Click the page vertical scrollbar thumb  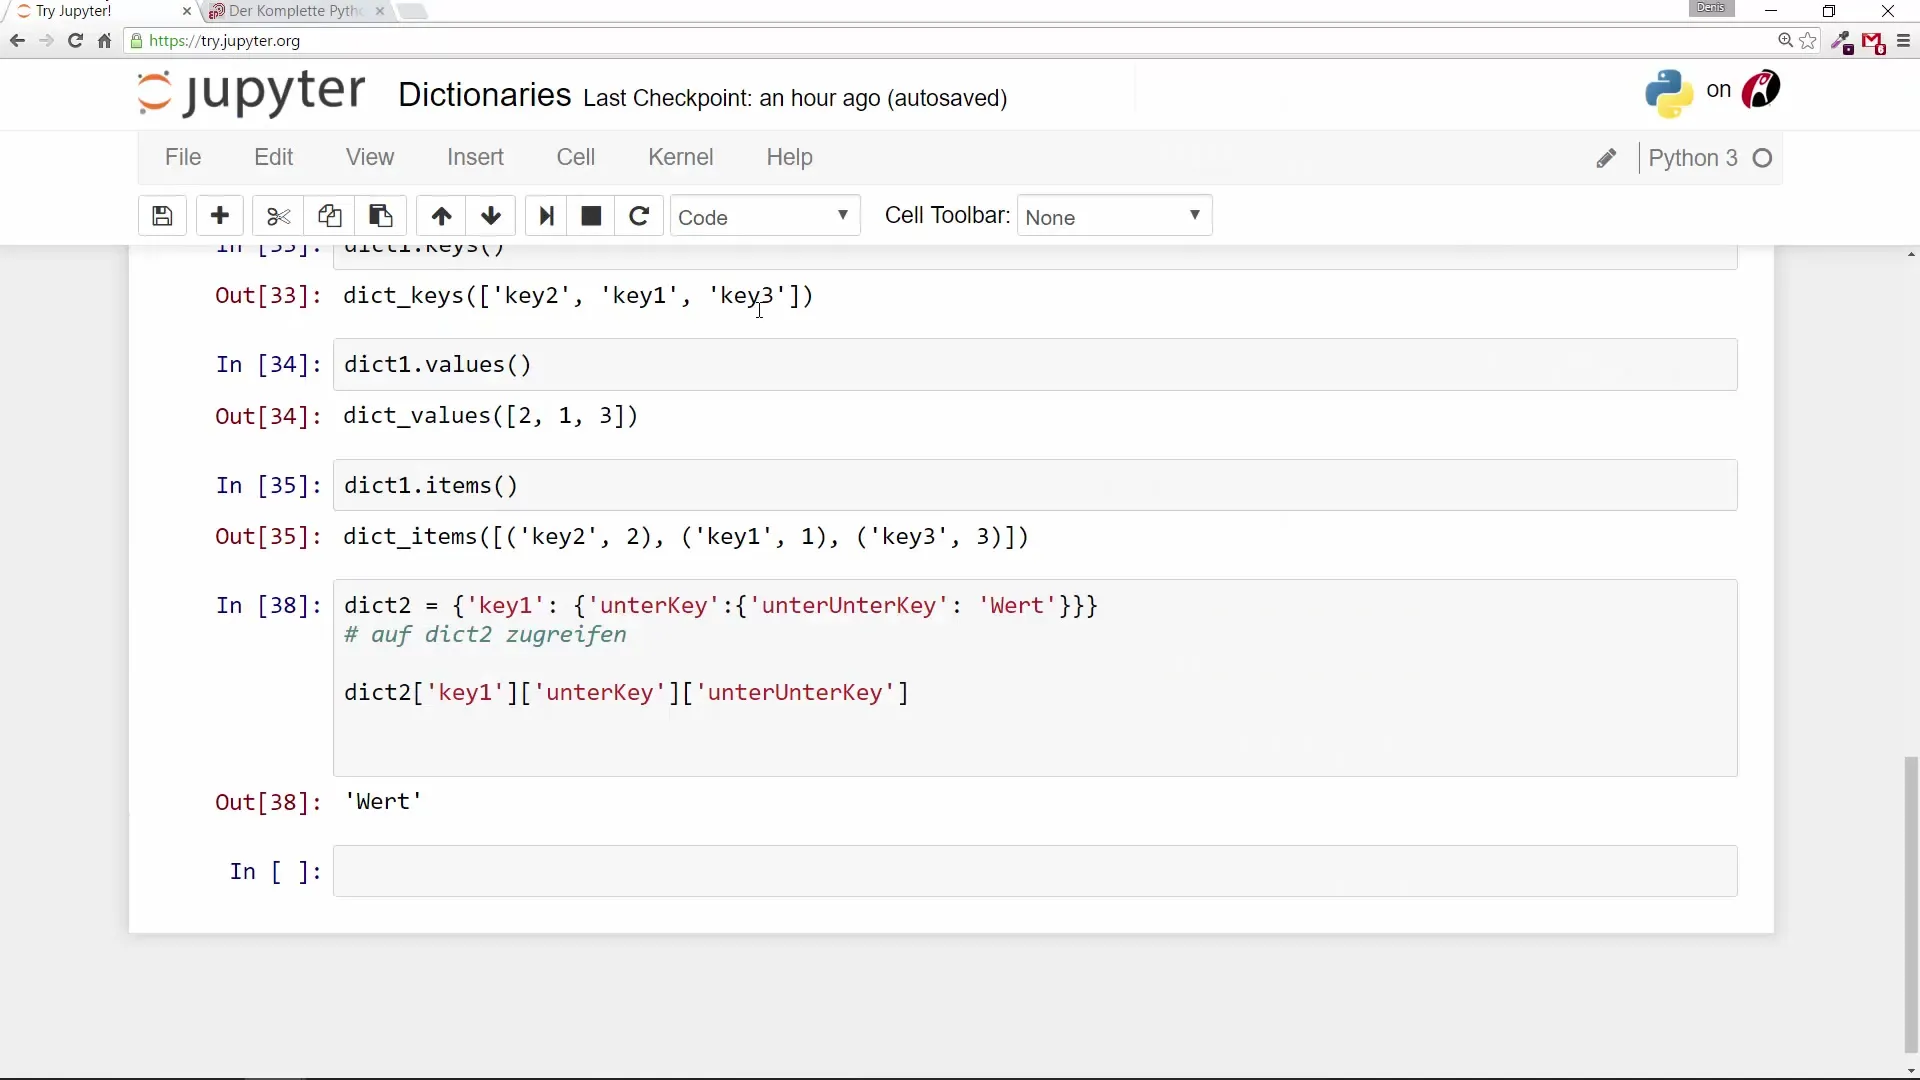[x=1911, y=903]
